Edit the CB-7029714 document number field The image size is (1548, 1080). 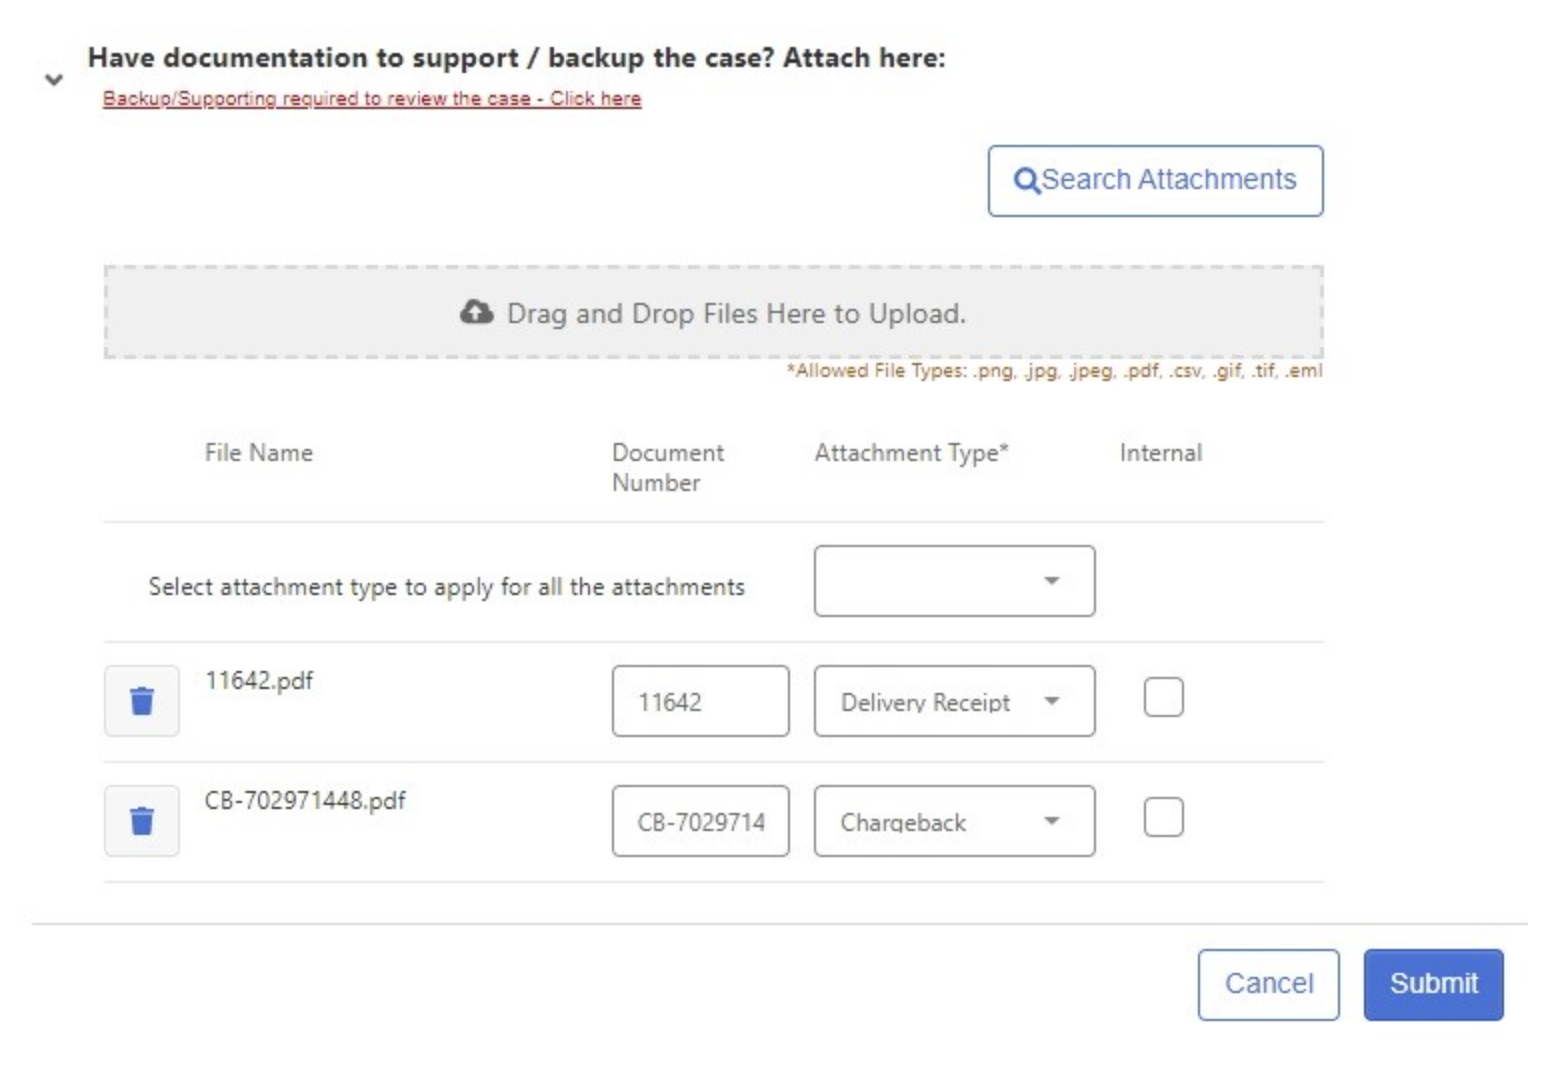pos(700,821)
